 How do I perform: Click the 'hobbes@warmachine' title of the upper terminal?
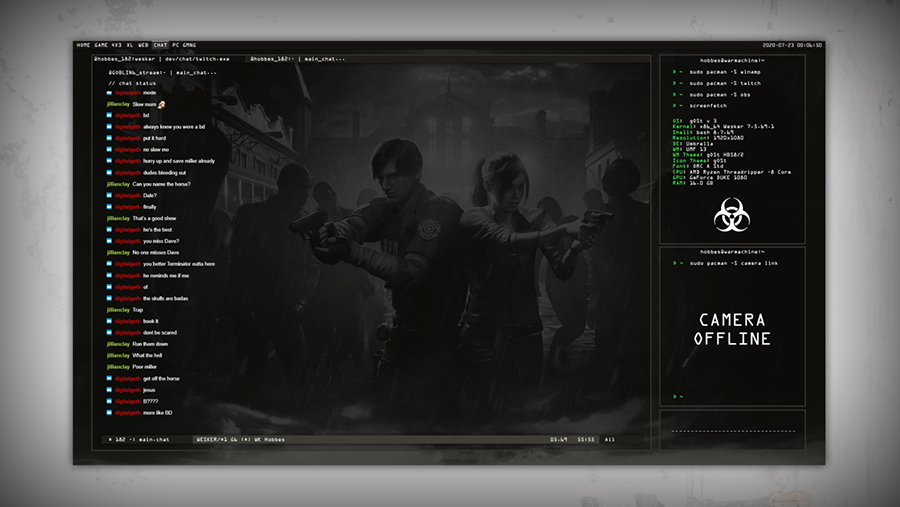[732, 60]
